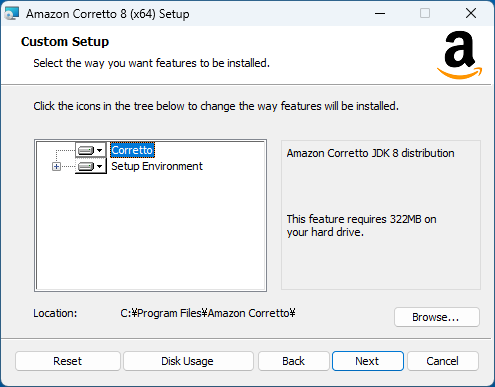Viewport: 495px width, 387px height.
Task: Click the Reset button
Action: coord(68,361)
